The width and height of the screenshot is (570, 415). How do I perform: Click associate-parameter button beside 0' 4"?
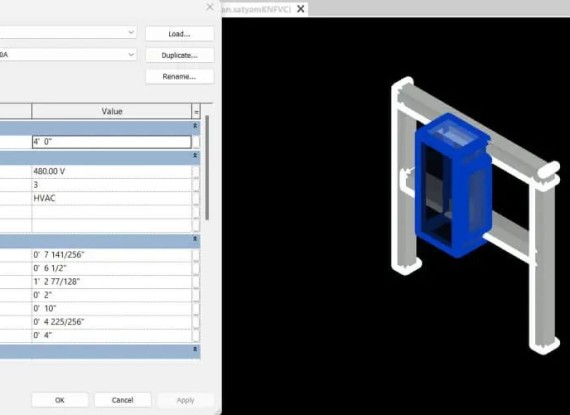coord(196,335)
